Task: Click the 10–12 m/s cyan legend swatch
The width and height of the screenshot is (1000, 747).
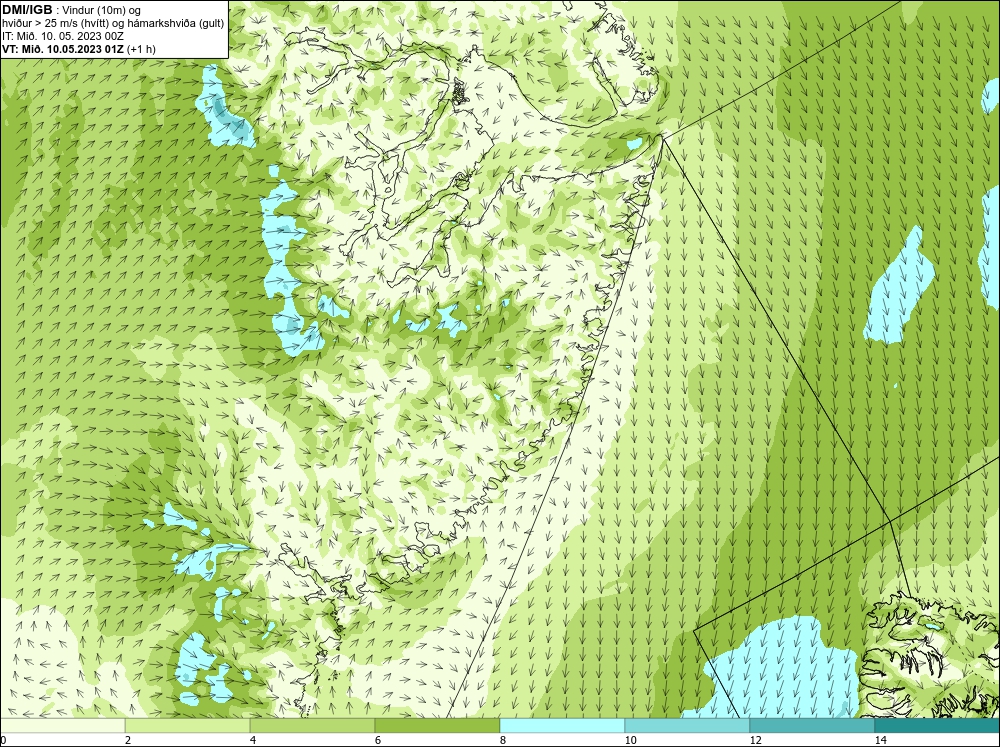Action: tap(688, 725)
